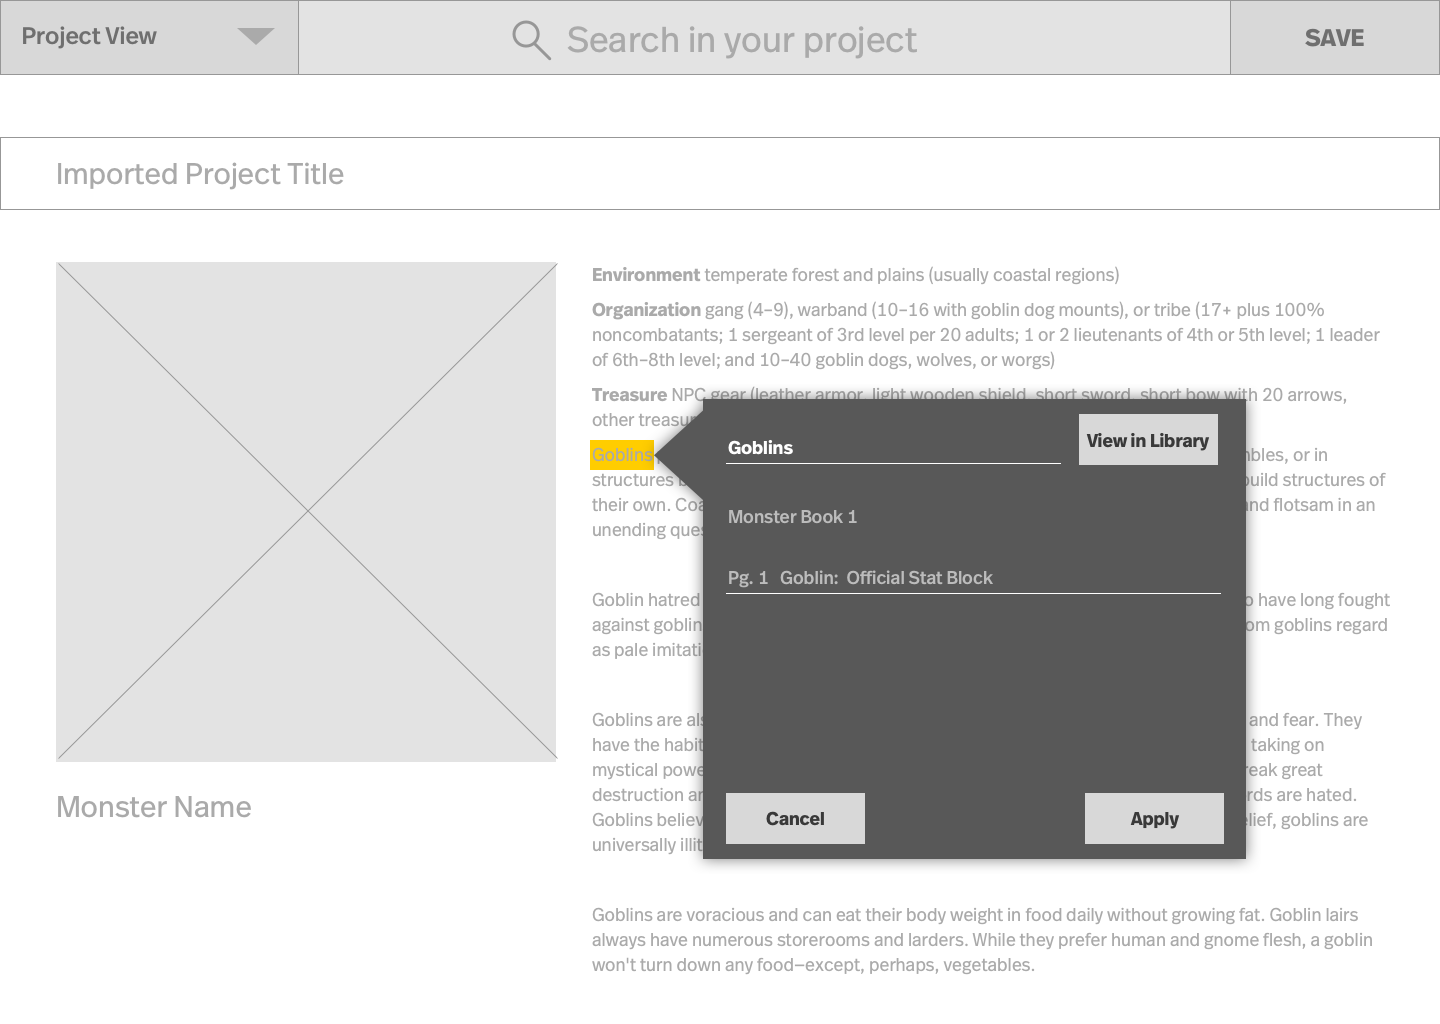
Task: Edit the Goblins name field in popup
Action: coord(893,447)
